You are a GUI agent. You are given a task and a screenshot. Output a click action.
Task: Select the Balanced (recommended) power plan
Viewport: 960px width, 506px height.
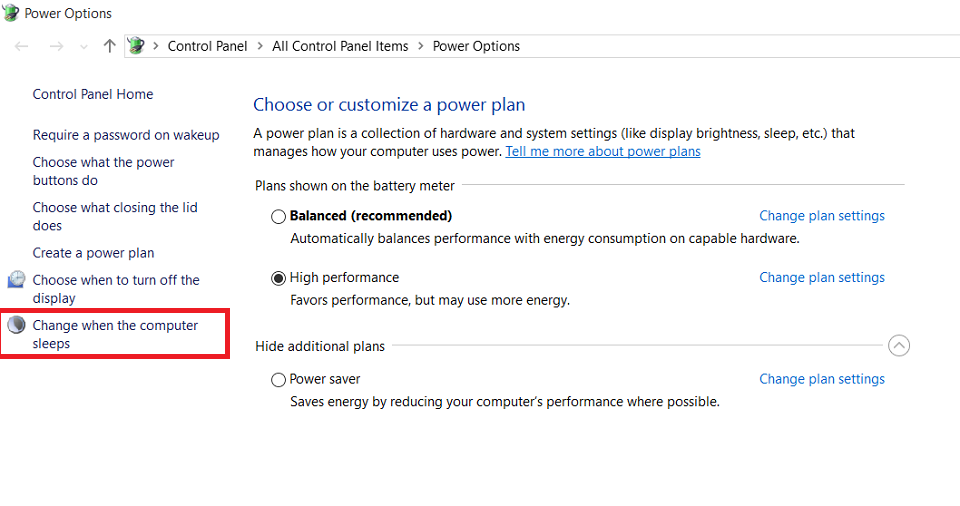coord(279,216)
